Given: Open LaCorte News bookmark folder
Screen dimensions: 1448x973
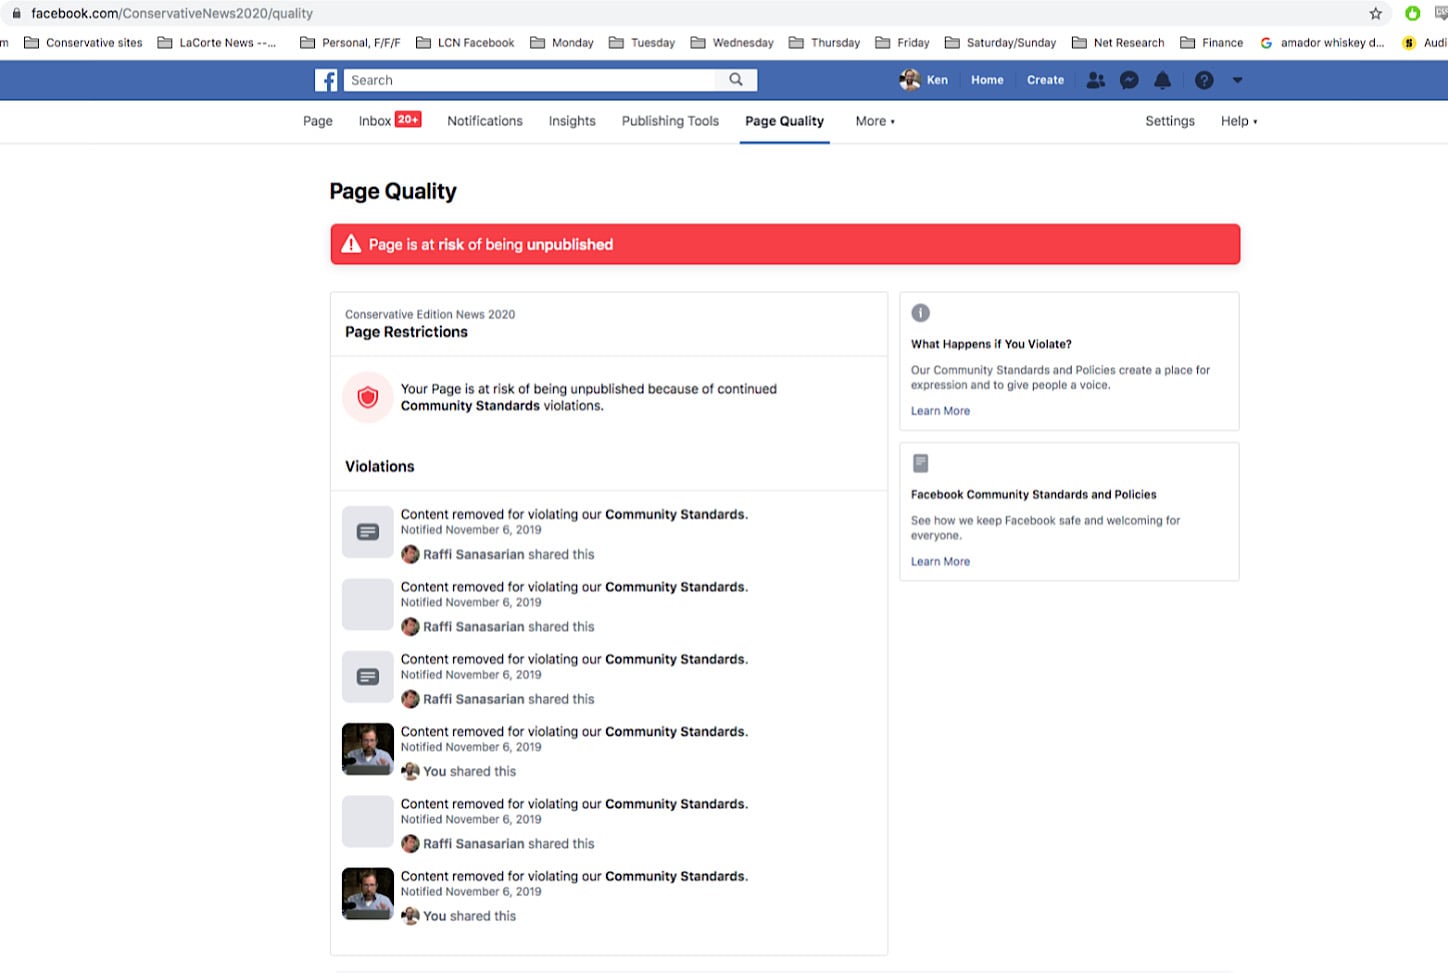Looking at the screenshot, I should (x=217, y=43).
